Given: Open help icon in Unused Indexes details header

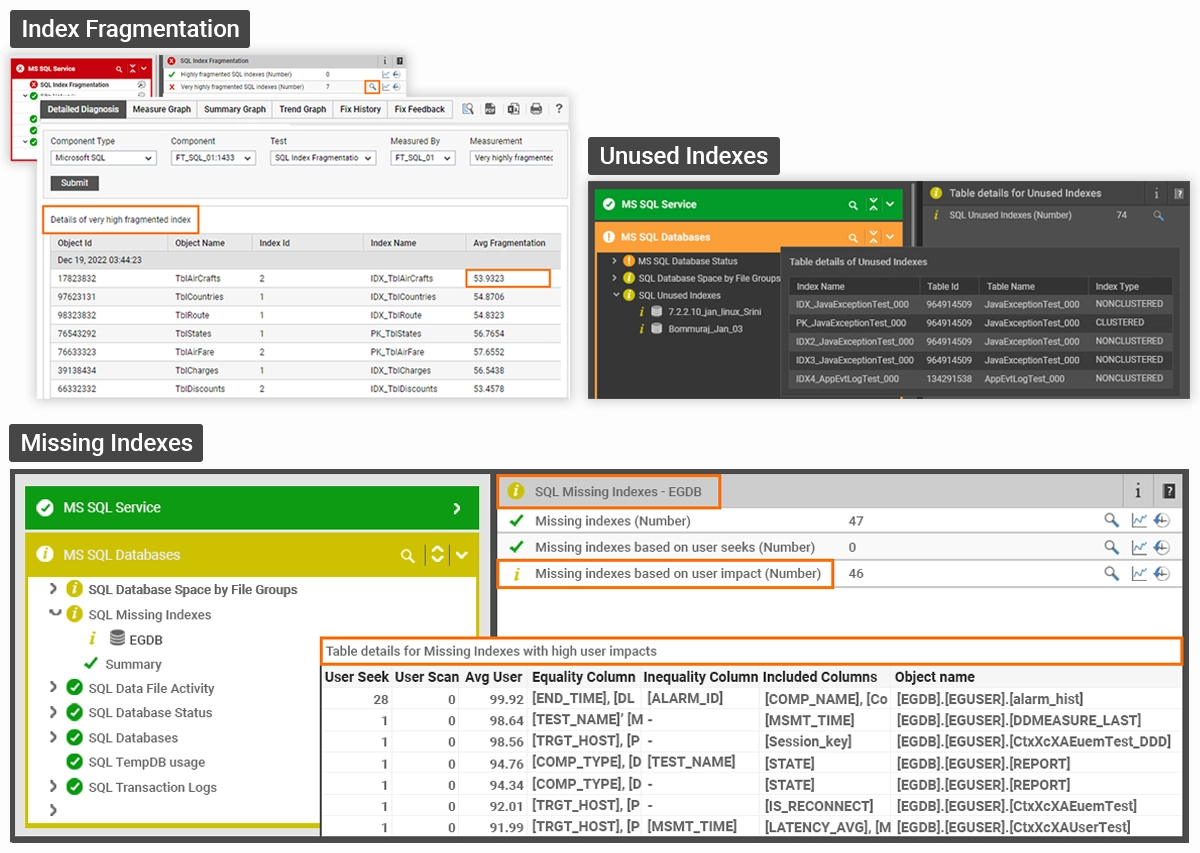Looking at the screenshot, I should pos(1180,194).
